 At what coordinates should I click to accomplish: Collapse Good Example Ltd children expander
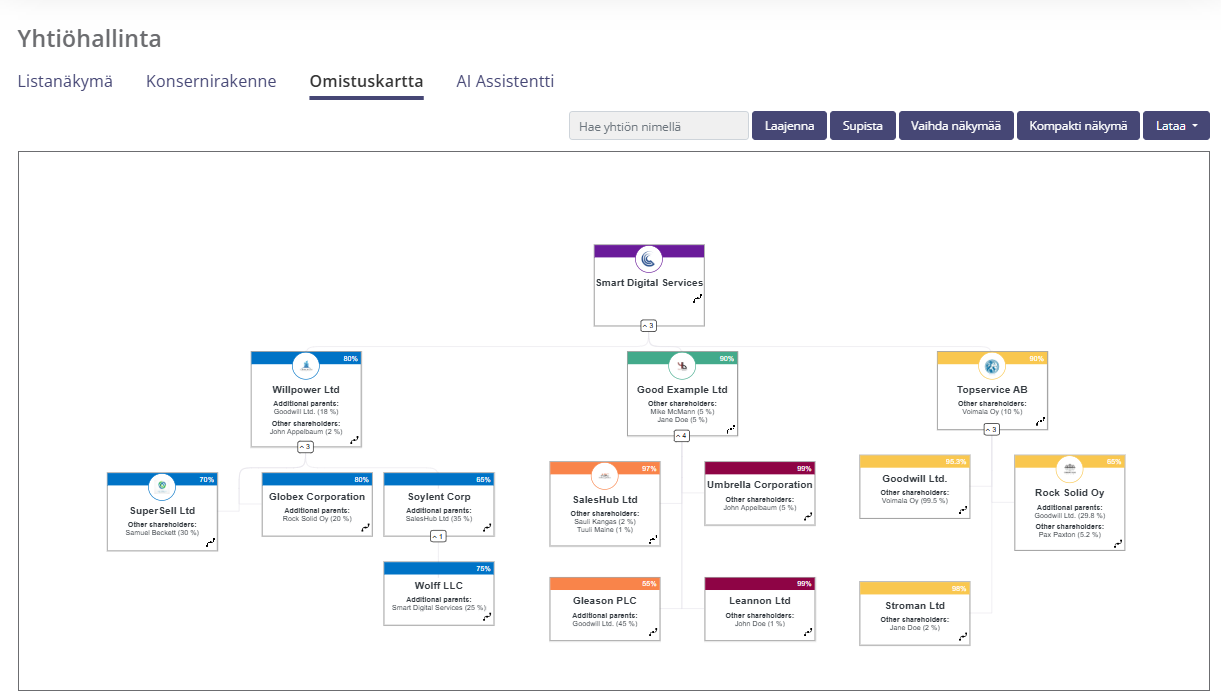pyautogui.click(x=681, y=436)
